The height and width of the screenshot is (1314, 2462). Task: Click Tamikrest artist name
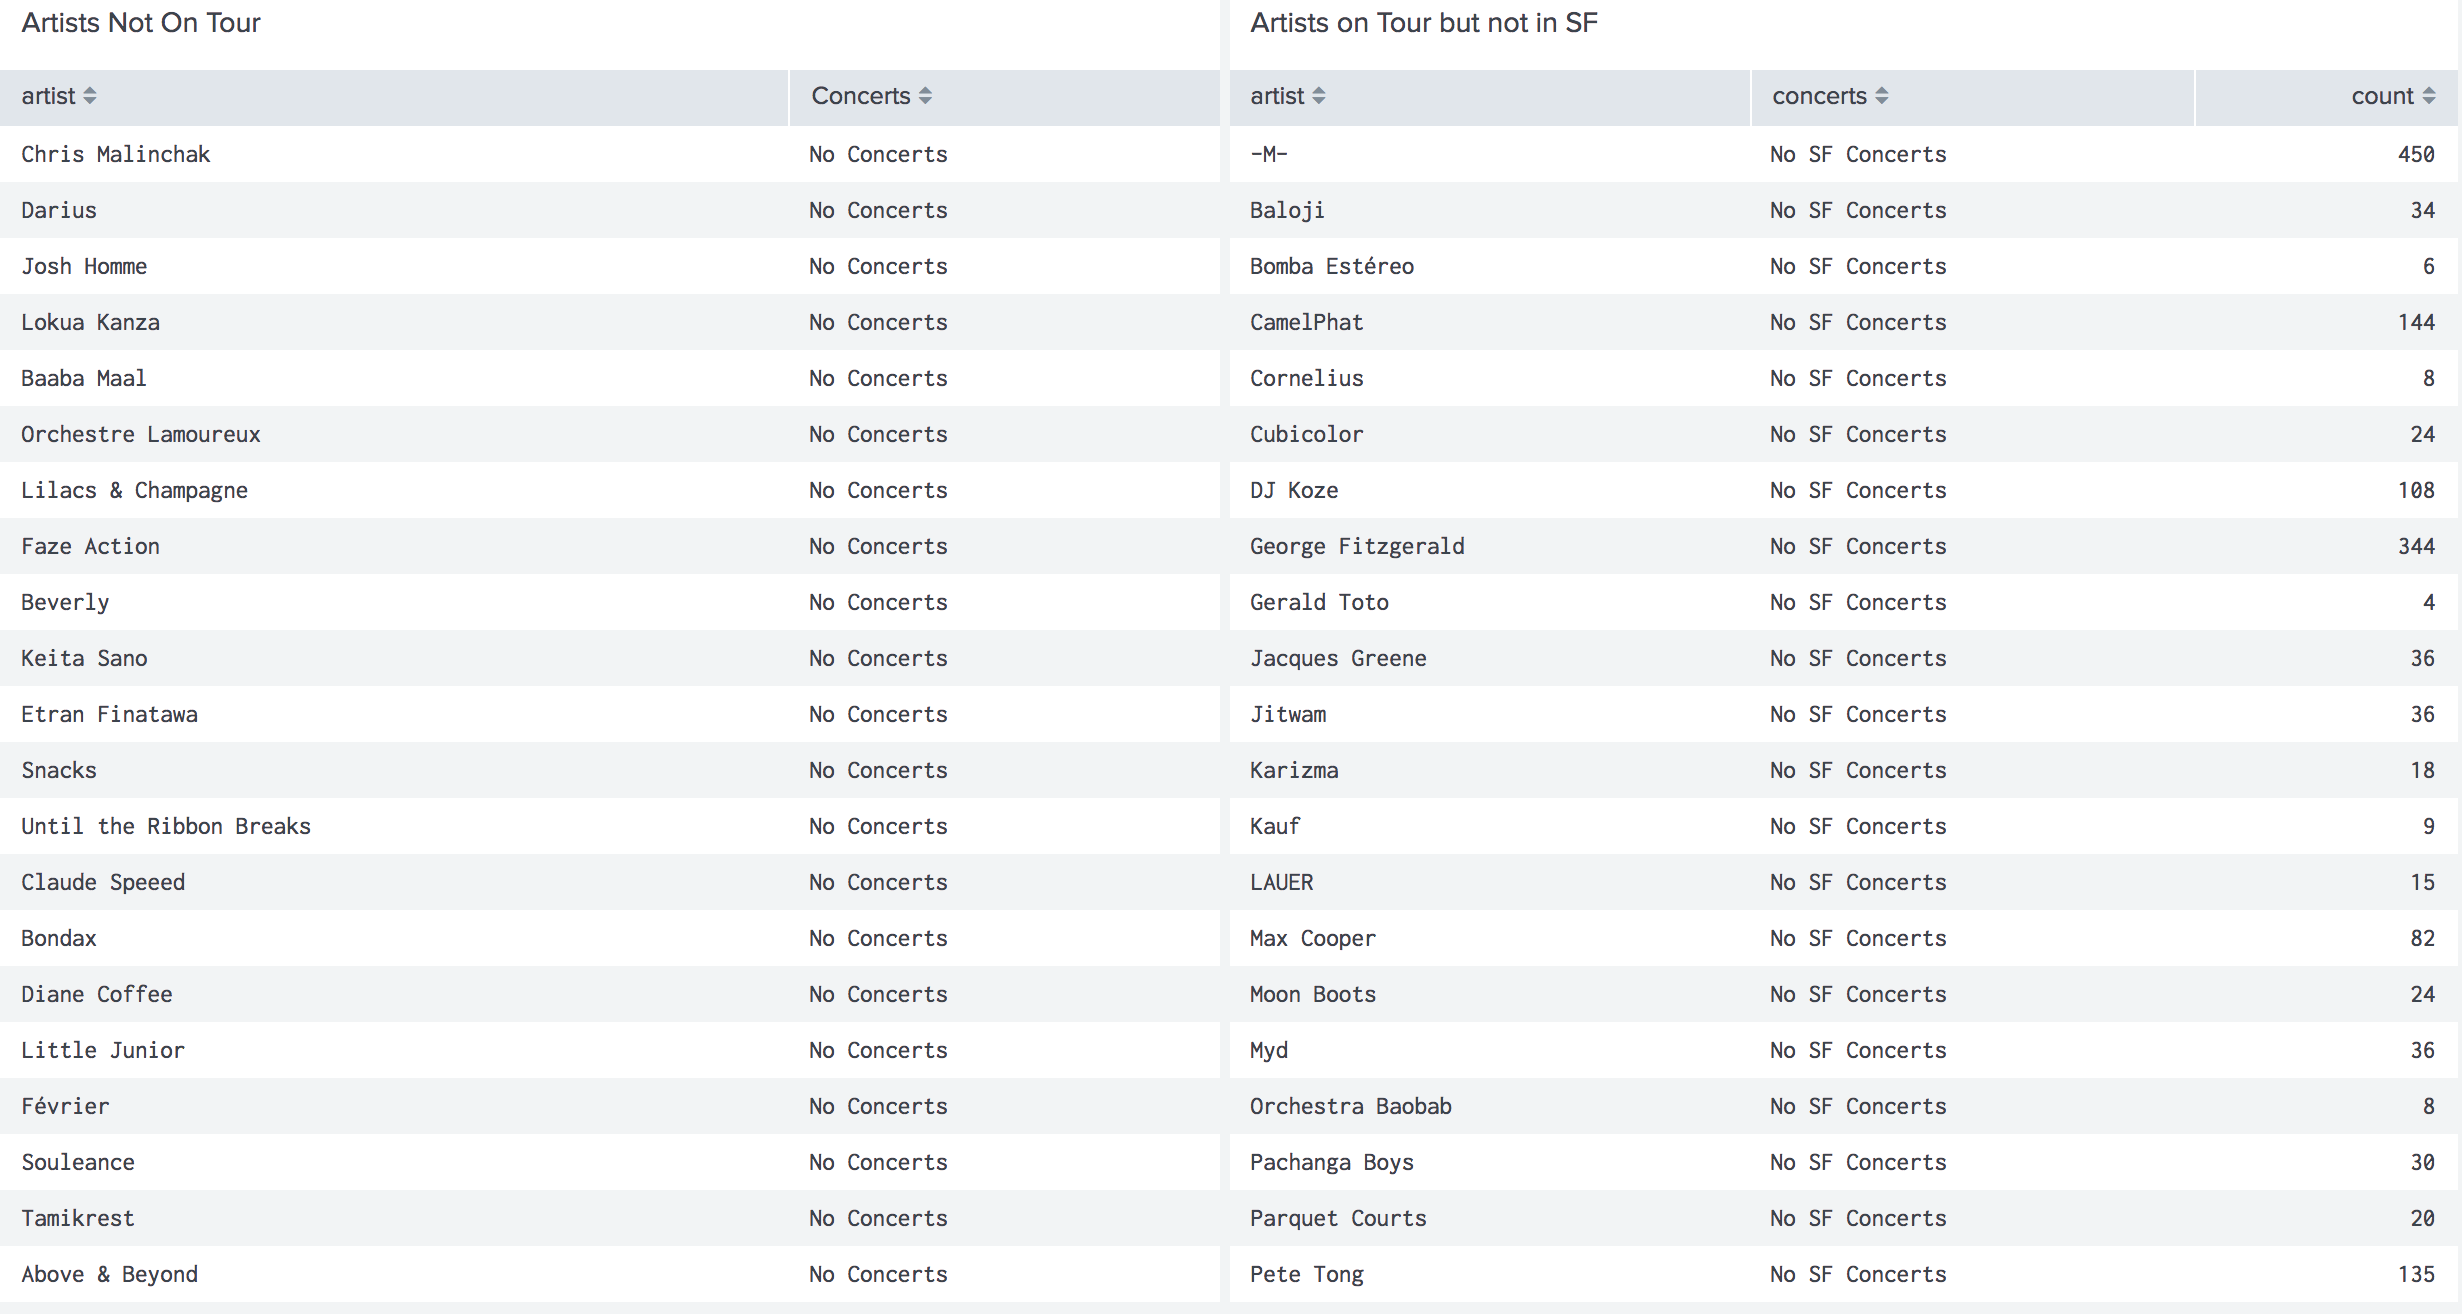[x=78, y=1218]
